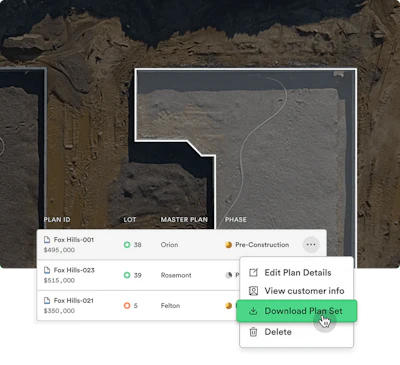The image size is (400, 365).
Task: Click the Pre-Construction phase label
Action: click(262, 245)
